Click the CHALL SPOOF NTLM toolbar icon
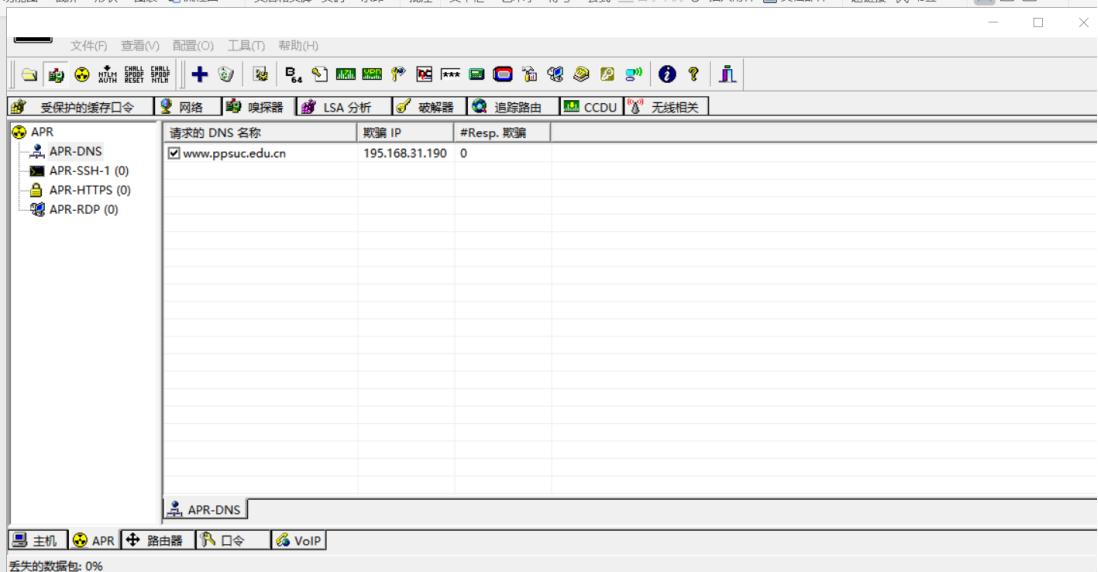The height and width of the screenshot is (572, 1098). click(160, 74)
